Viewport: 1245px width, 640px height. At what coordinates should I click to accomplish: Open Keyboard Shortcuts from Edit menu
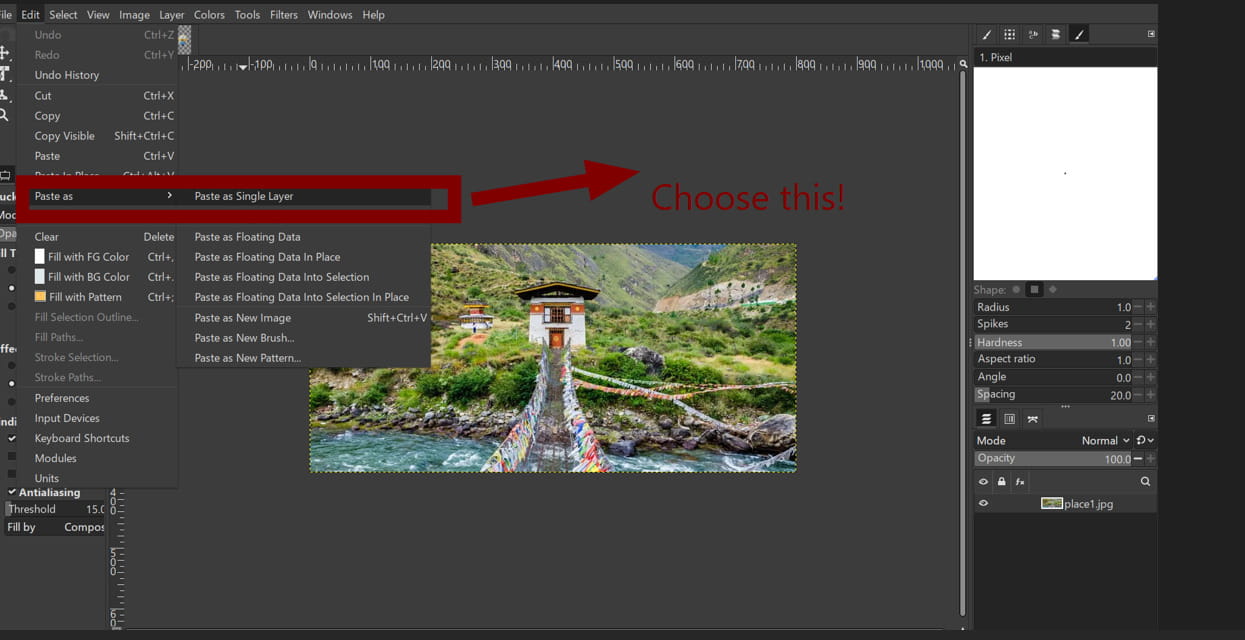(97, 438)
